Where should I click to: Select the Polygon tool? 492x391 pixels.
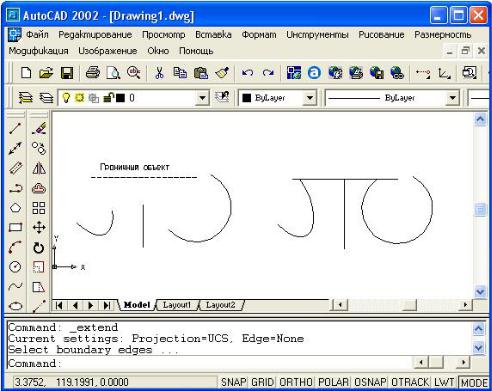tap(15, 208)
